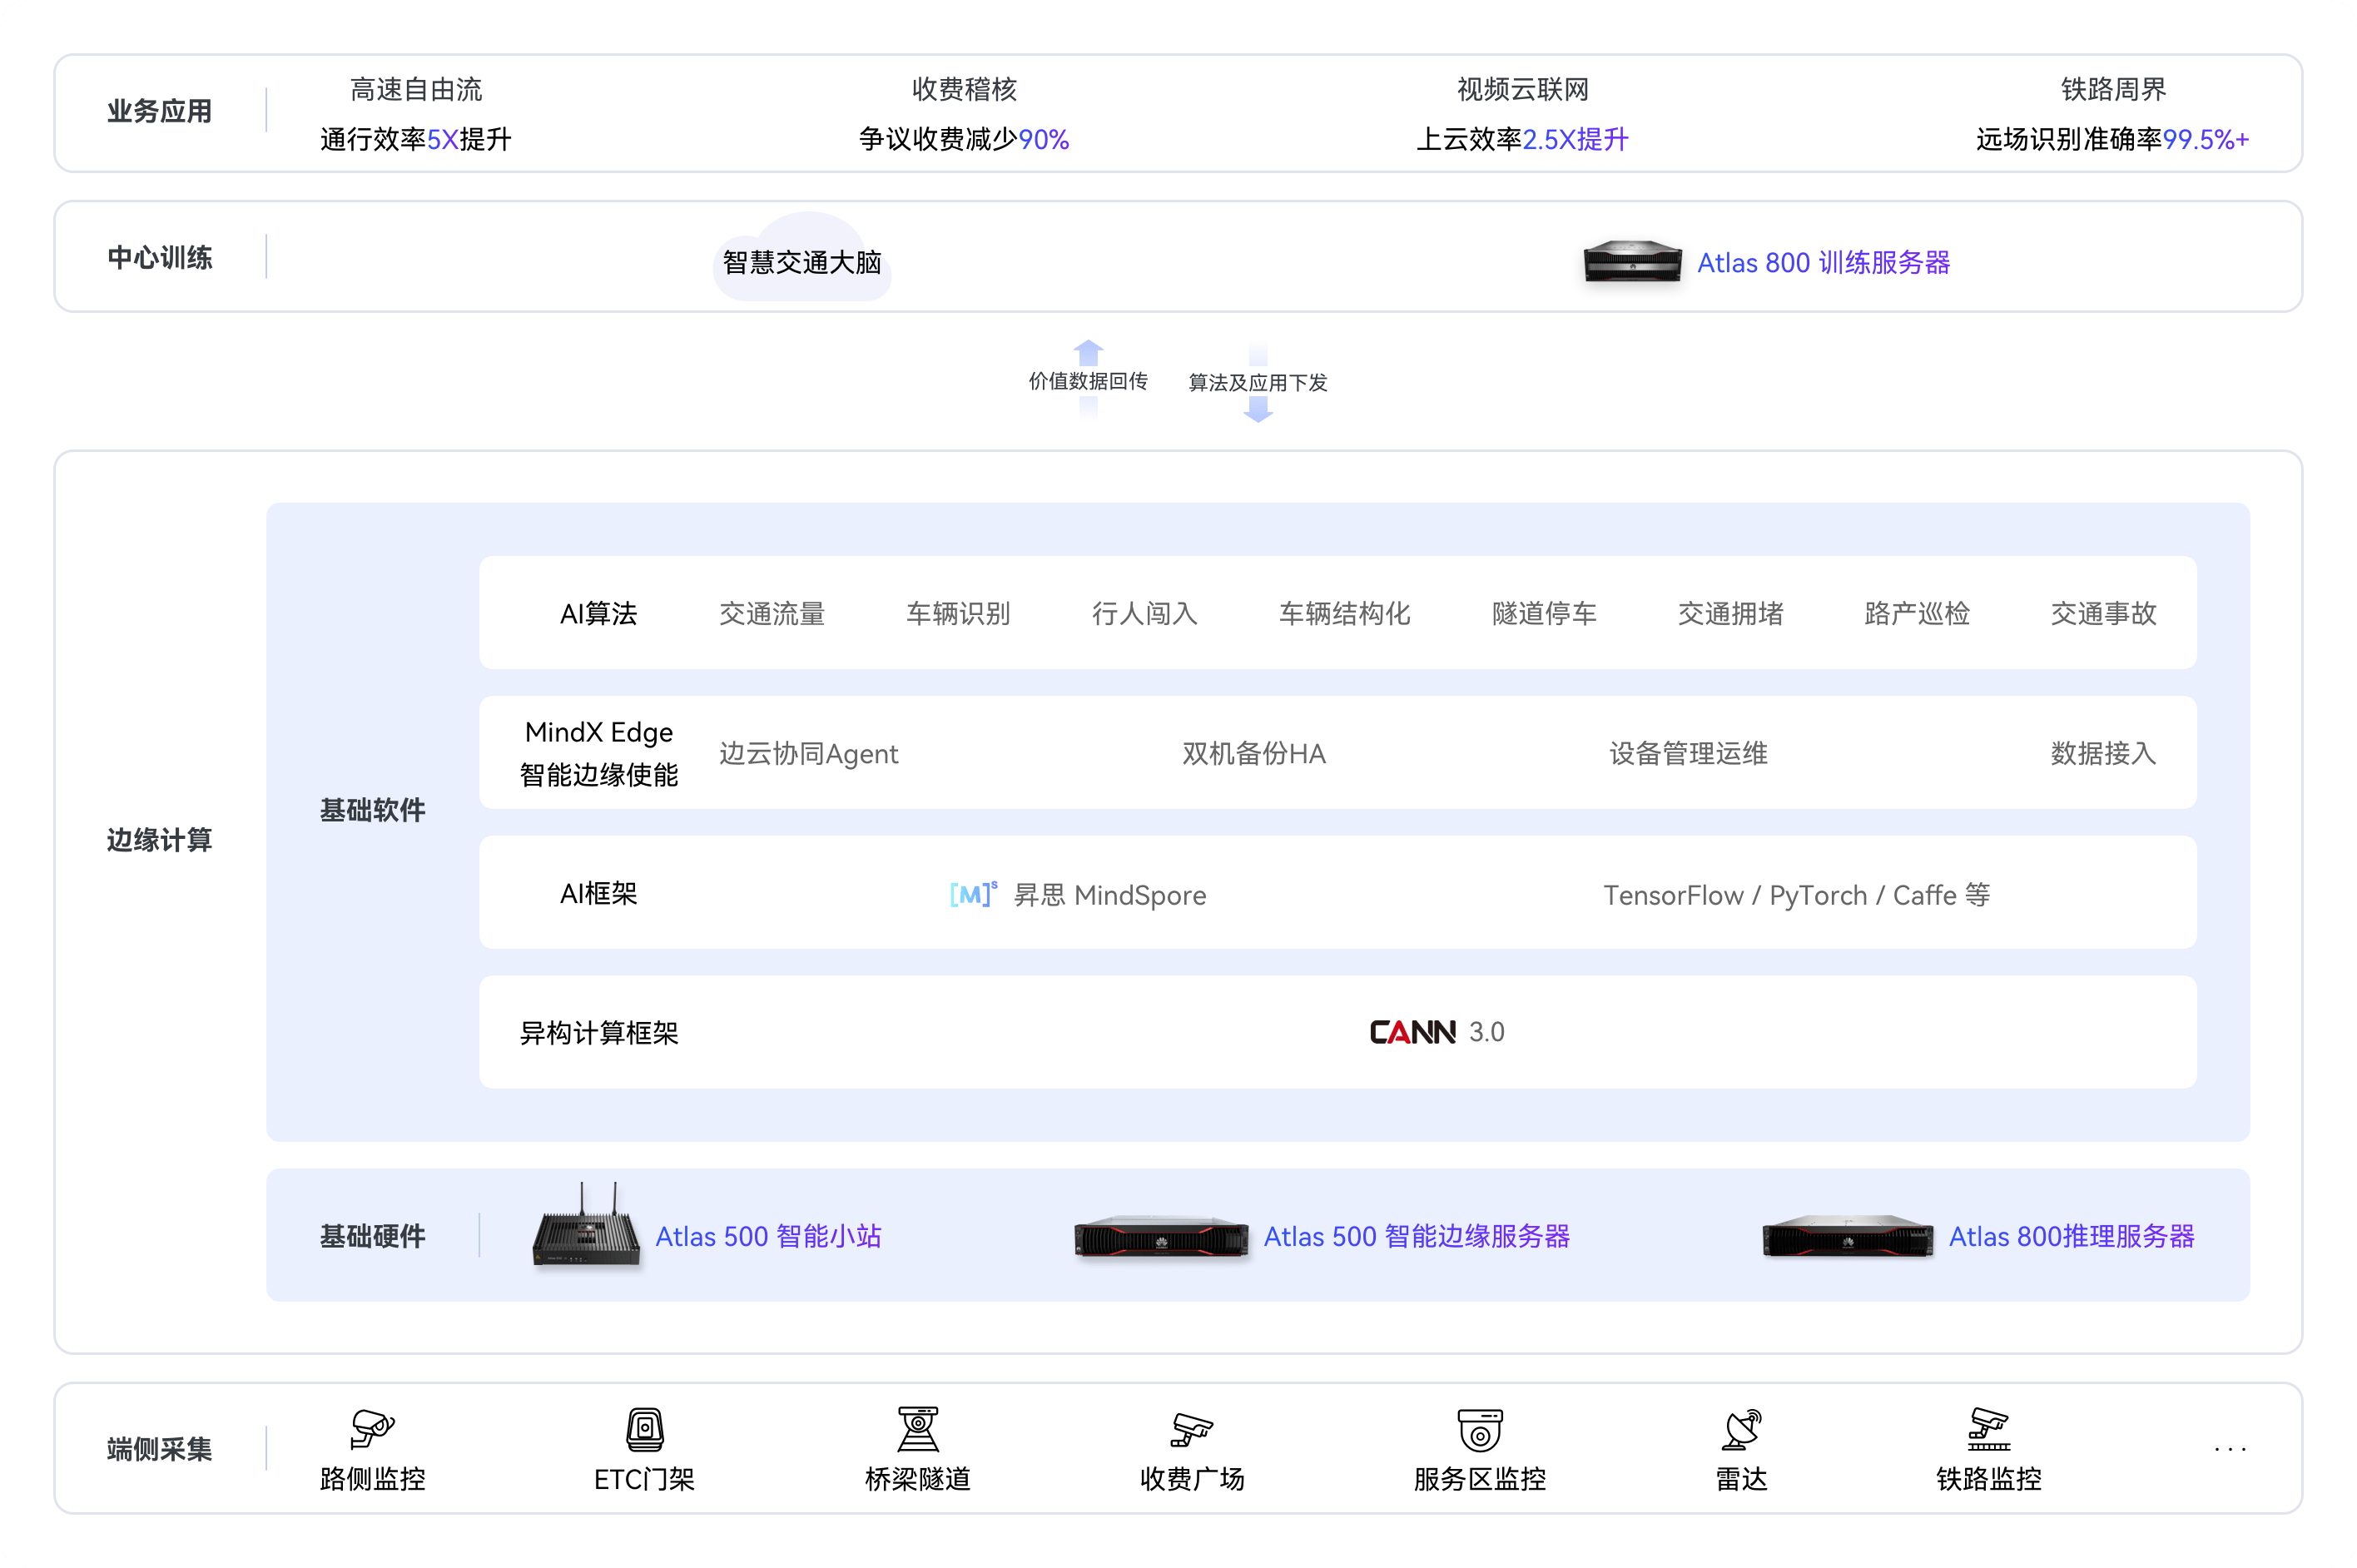Click the 车辆结构化 algorithm item

pos(1345,614)
